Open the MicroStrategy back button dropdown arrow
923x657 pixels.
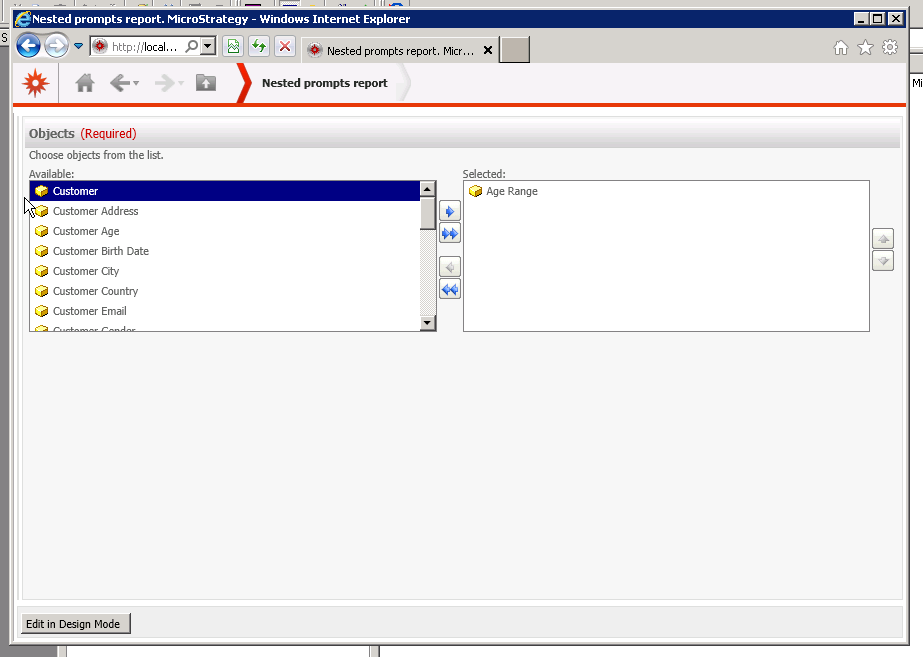tap(134, 84)
